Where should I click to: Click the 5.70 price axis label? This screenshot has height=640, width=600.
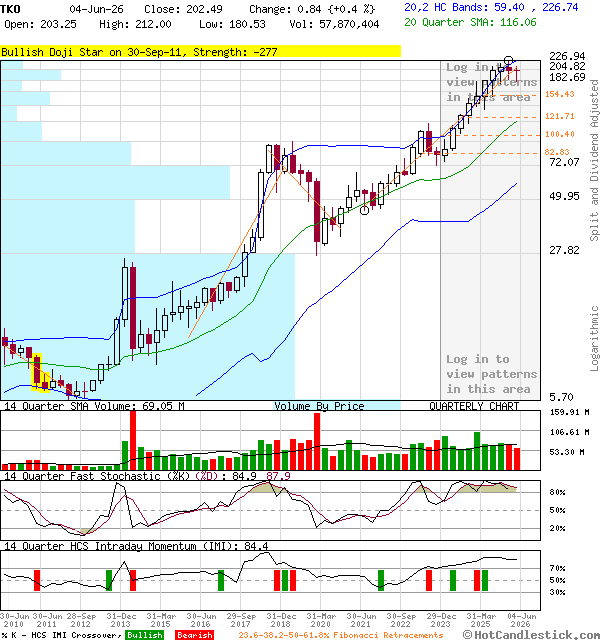click(561, 397)
